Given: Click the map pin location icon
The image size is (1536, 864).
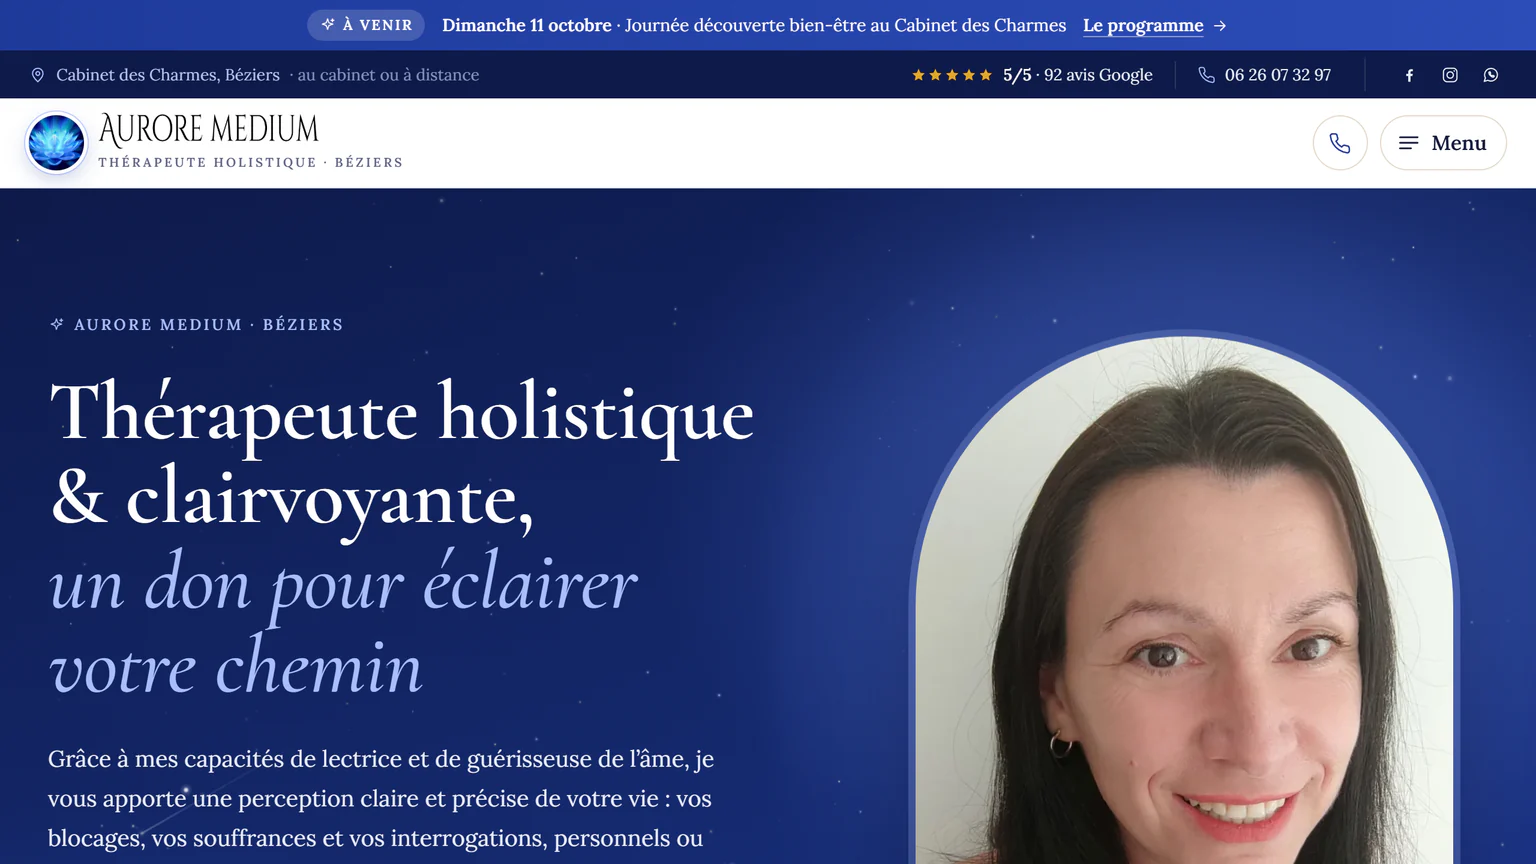Looking at the screenshot, I should click(38, 75).
